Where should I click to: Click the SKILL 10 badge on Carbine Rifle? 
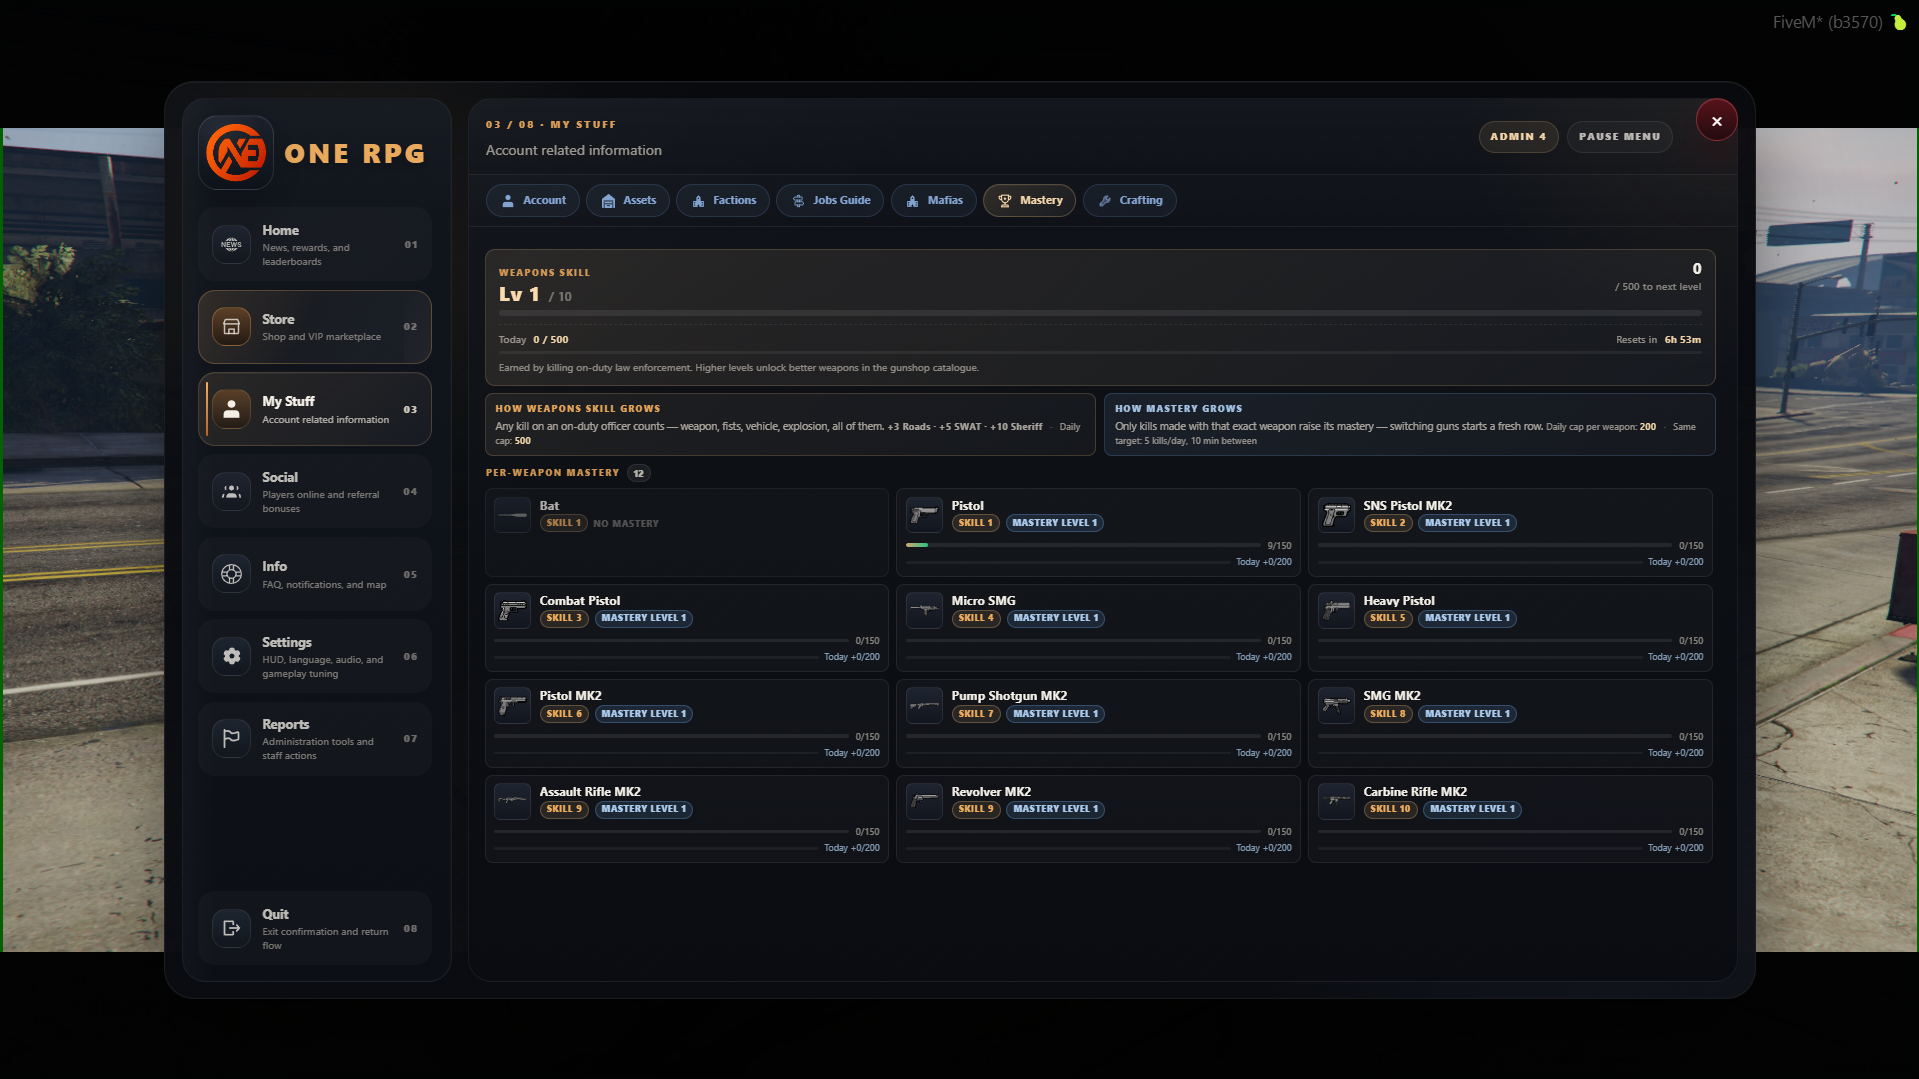click(x=1390, y=809)
